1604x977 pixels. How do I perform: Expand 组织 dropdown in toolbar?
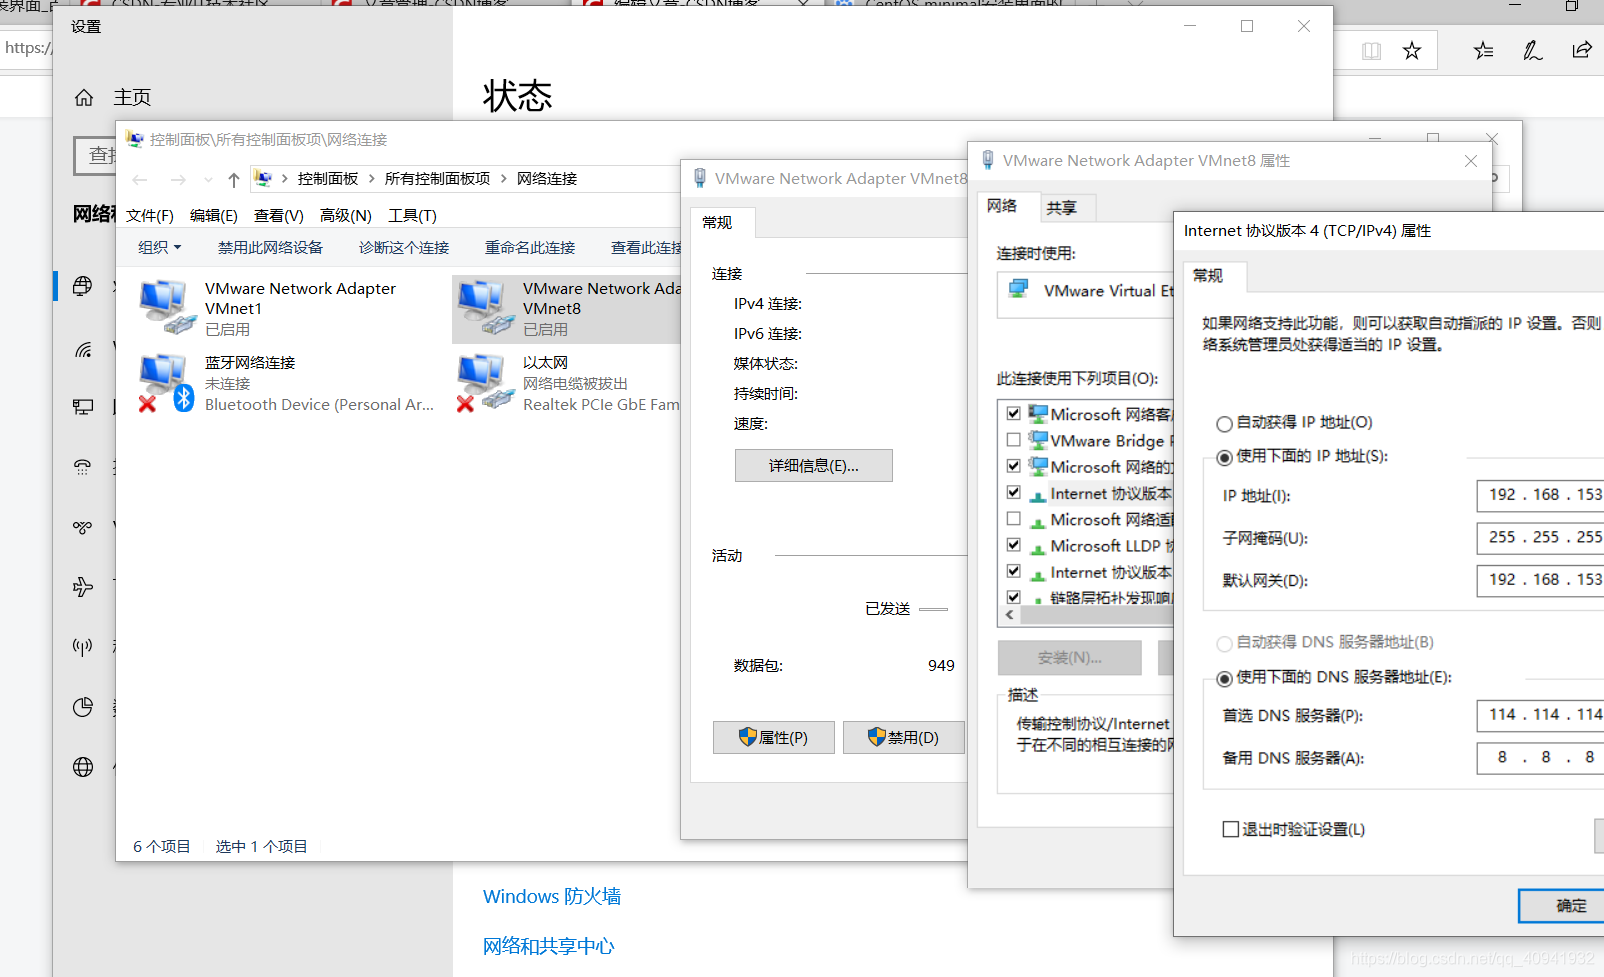(x=160, y=247)
